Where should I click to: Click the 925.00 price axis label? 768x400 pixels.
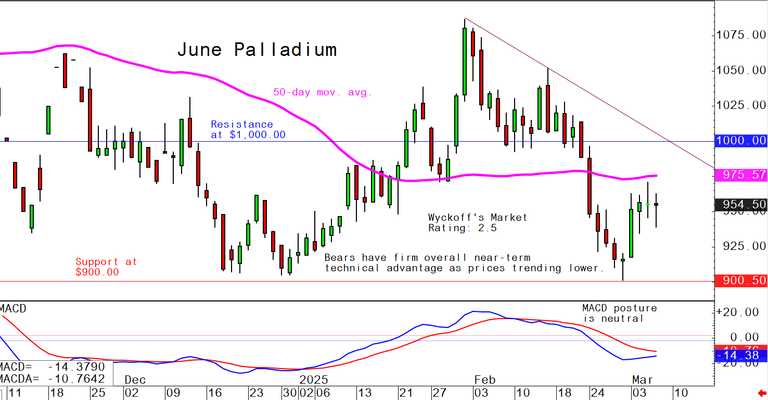742,246
